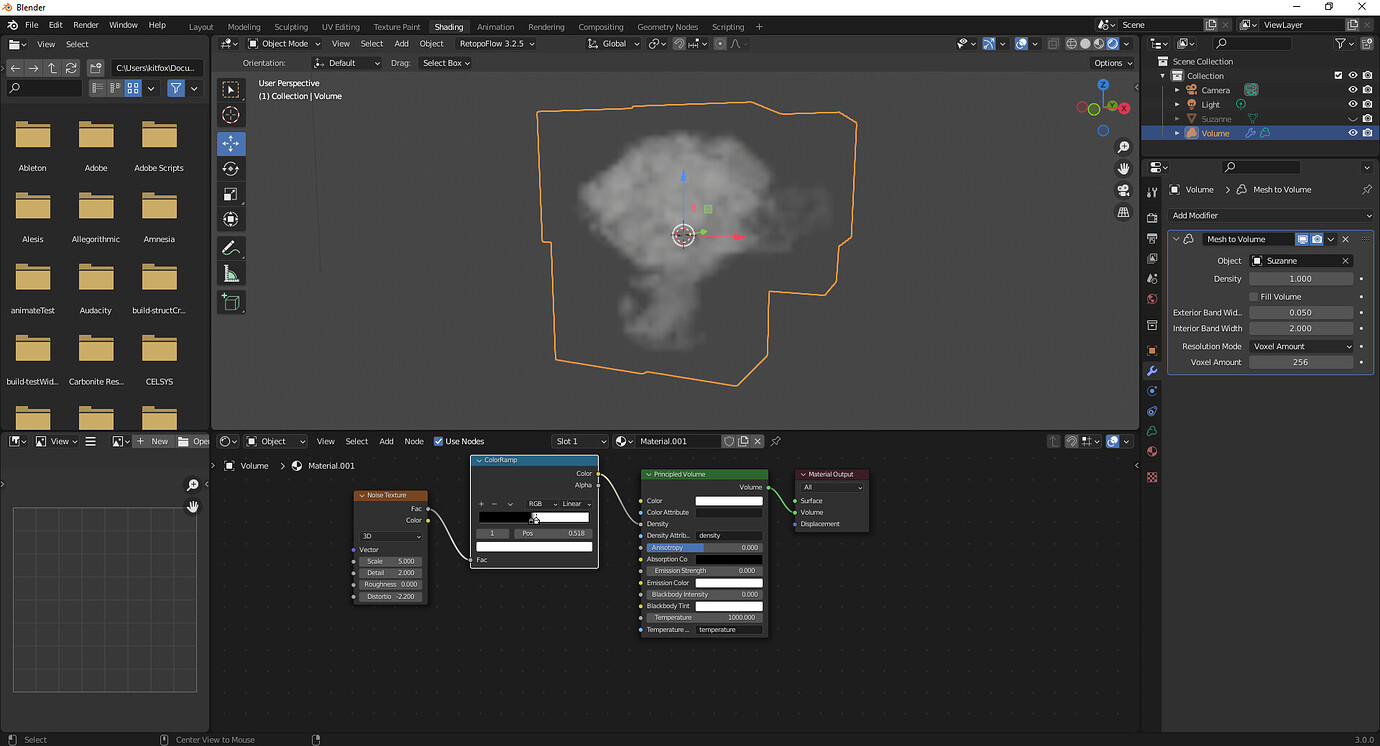The height and width of the screenshot is (746, 1380).
Task: Open the Global transform orientation dropdown
Action: 613,44
